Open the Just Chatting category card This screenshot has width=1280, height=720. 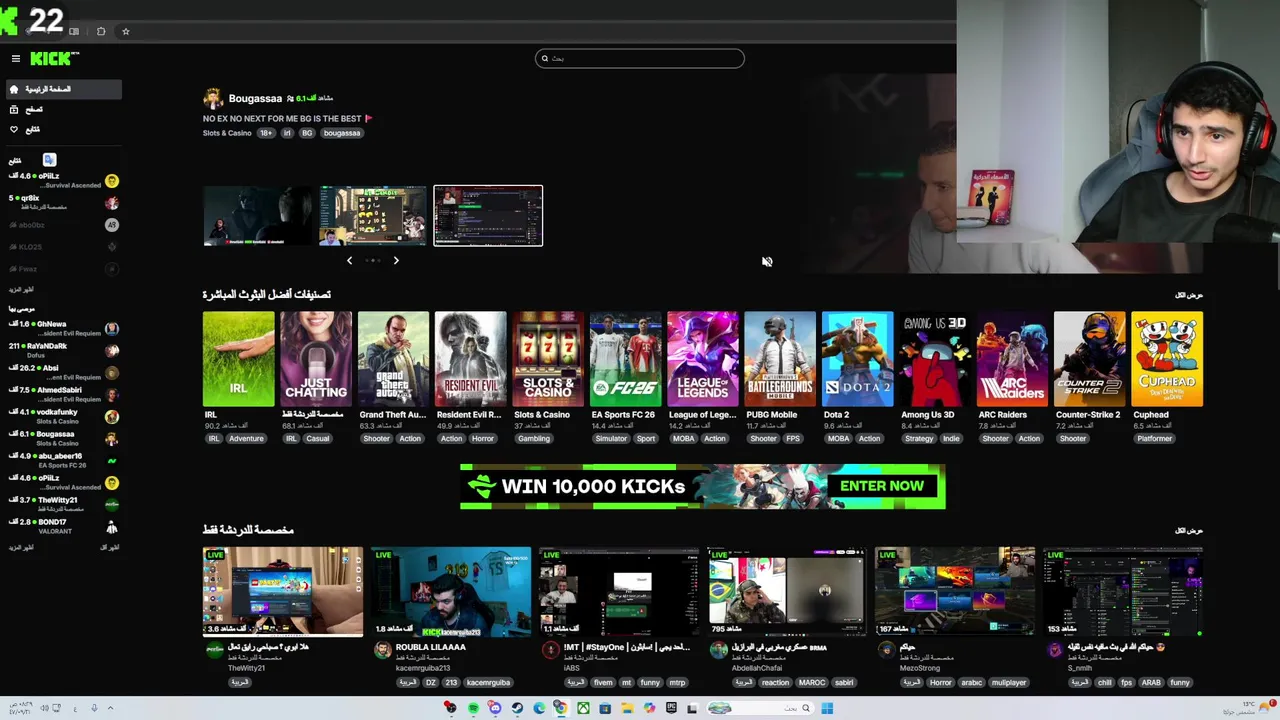(x=316, y=359)
